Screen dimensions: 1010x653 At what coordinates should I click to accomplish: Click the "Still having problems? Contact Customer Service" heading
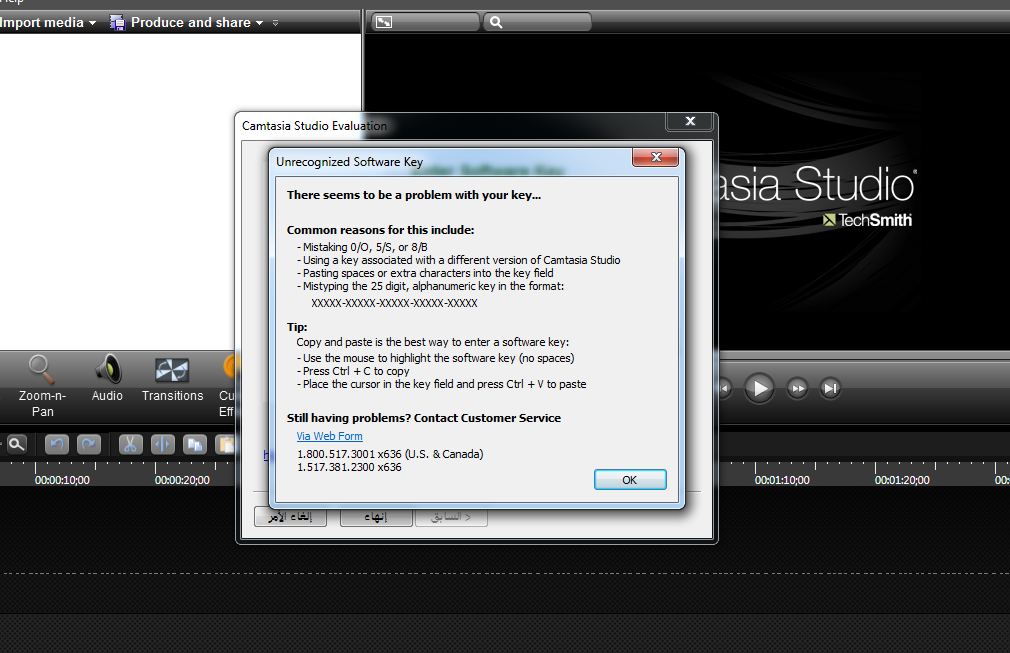(424, 418)
